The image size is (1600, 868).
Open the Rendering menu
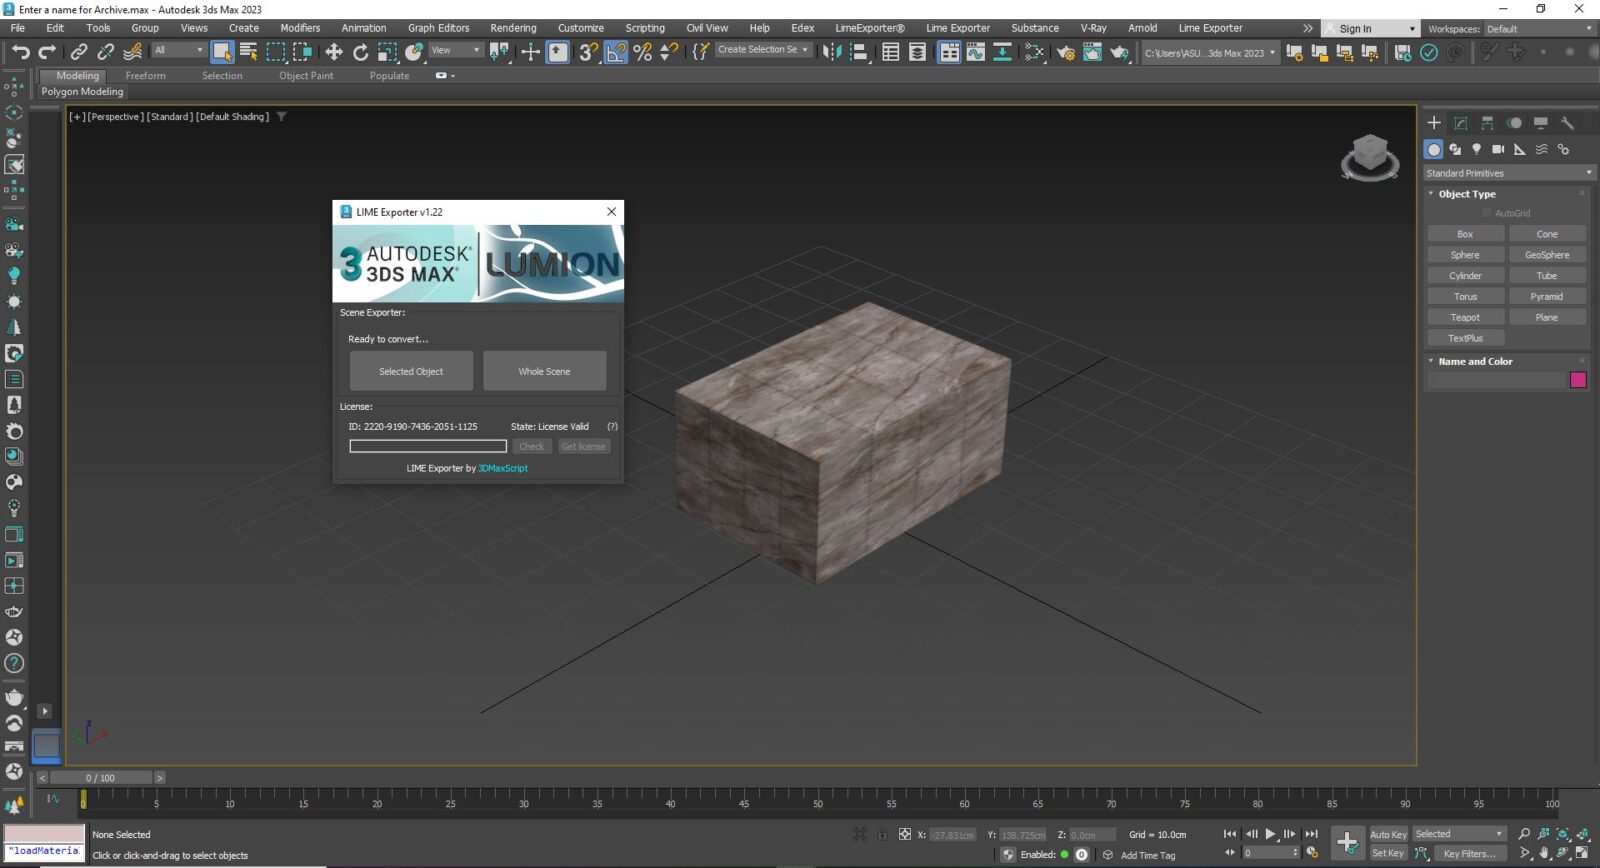[x=513, y=28]
